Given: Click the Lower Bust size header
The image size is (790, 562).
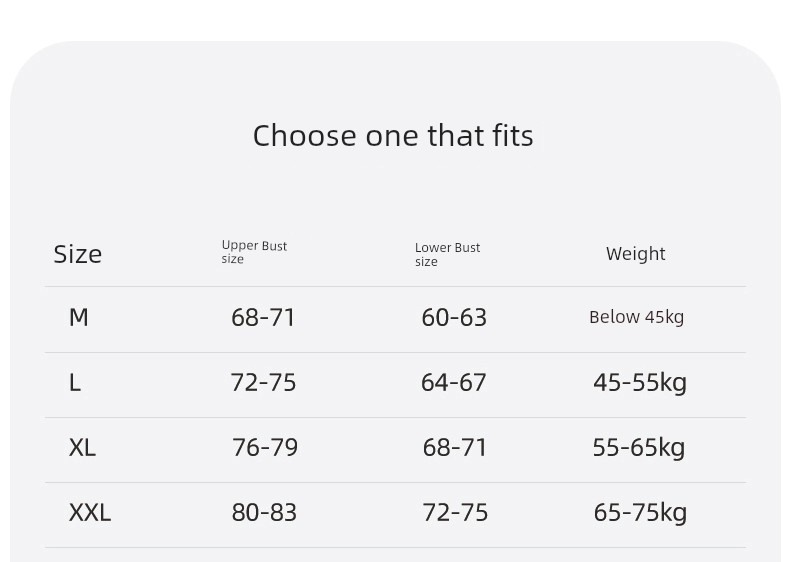Looking at the screenshot, I should click(x=447, y=255).
